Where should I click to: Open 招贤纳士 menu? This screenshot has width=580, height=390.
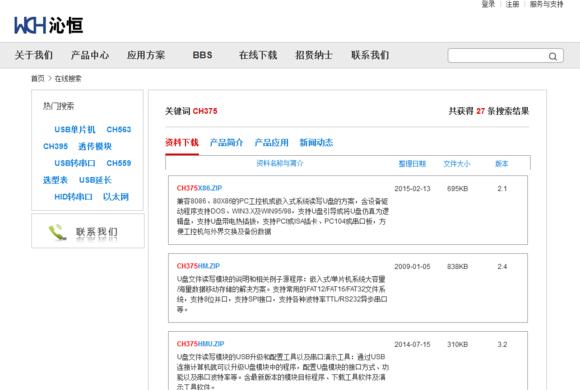(x=314, y=55)
